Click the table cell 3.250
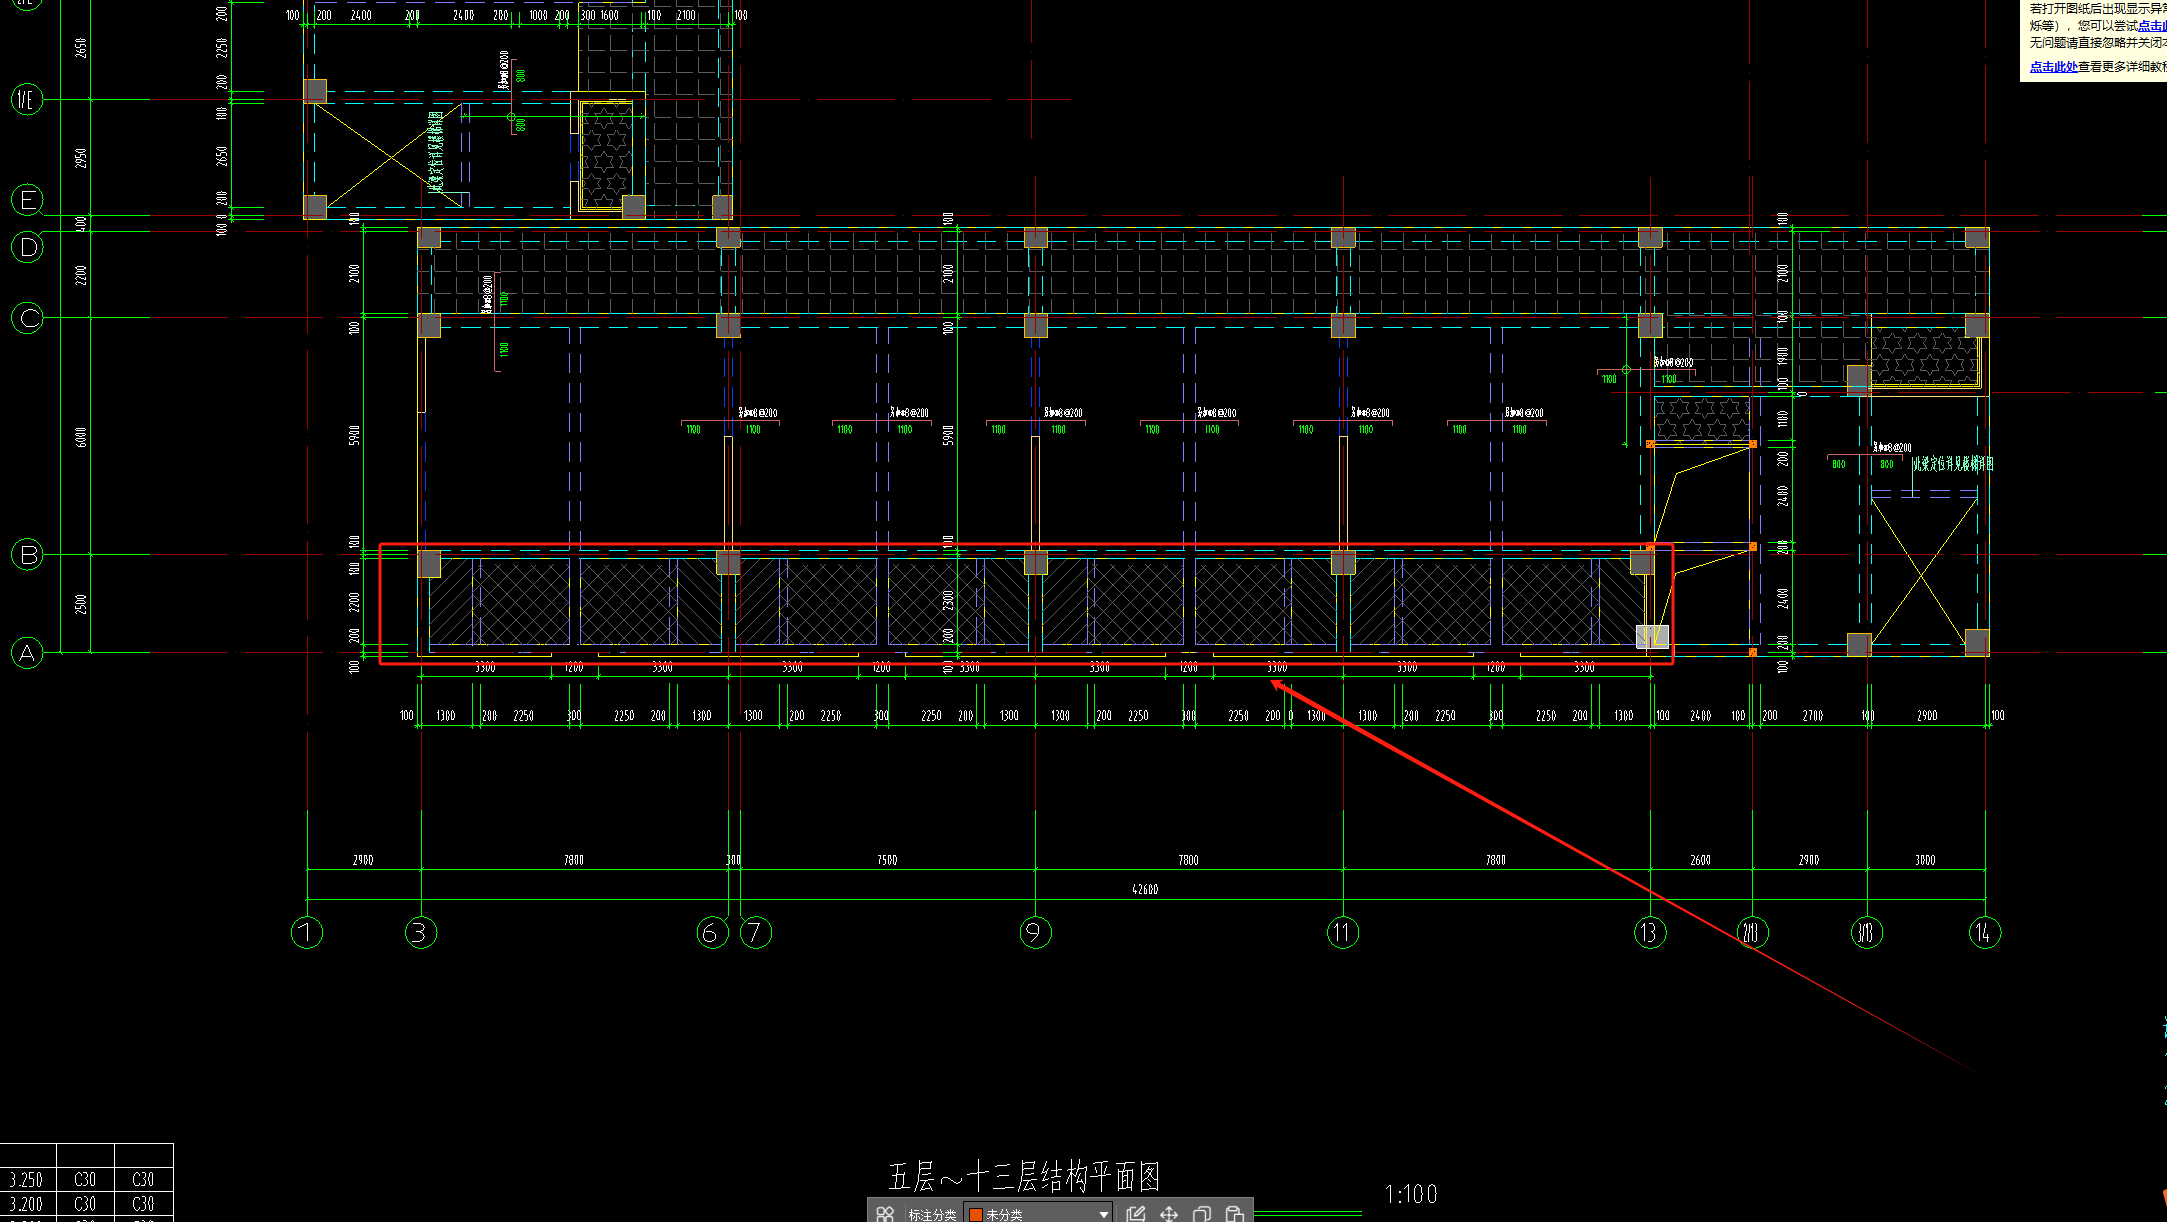Screen dimensions: 2167x1222 point(27,1180)
